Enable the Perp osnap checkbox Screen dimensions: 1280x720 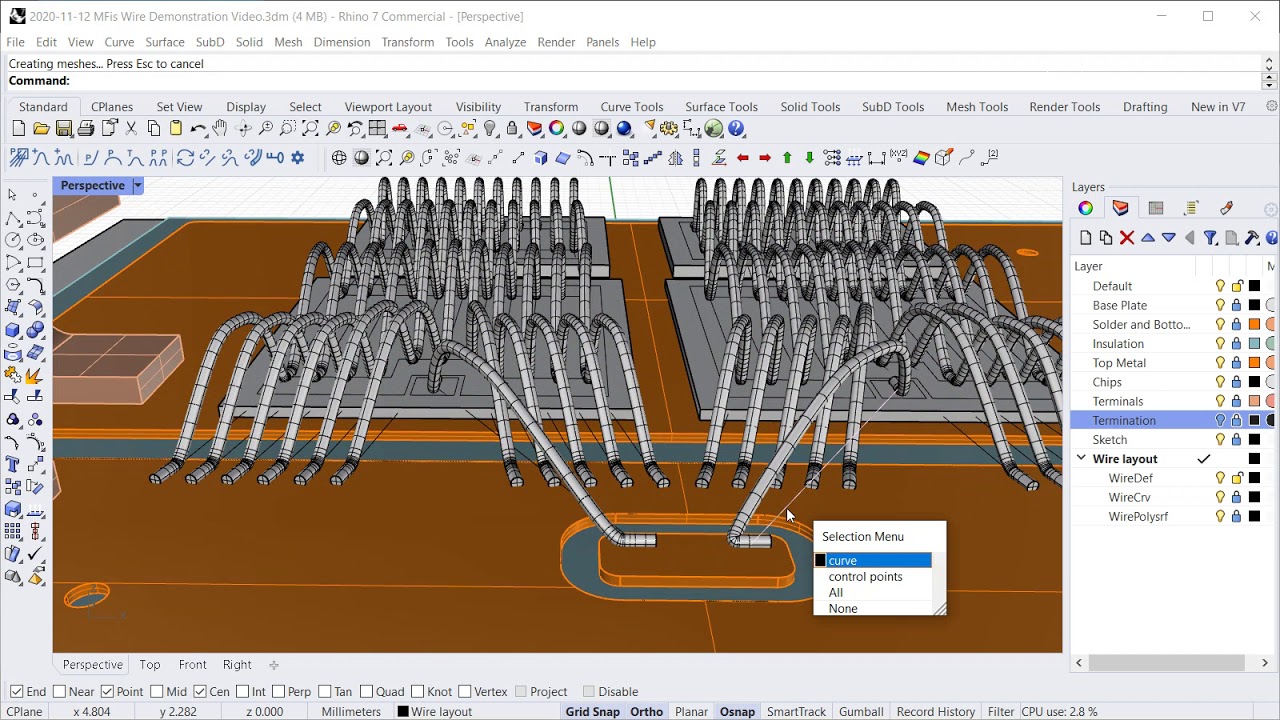pyautogui.click(x=277, y=691)
